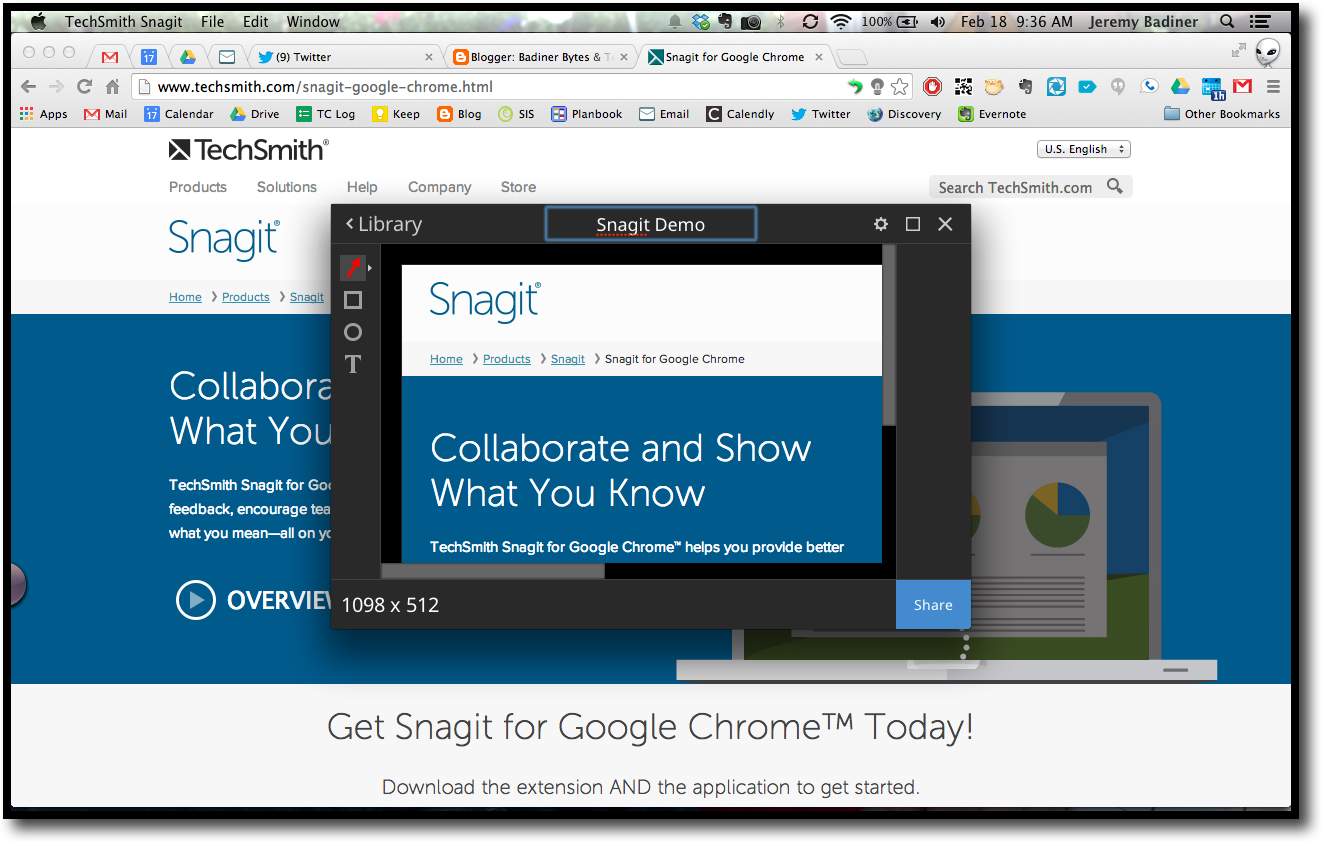
Task: Open the Evernote bookmark
Action: coord(992,114)
